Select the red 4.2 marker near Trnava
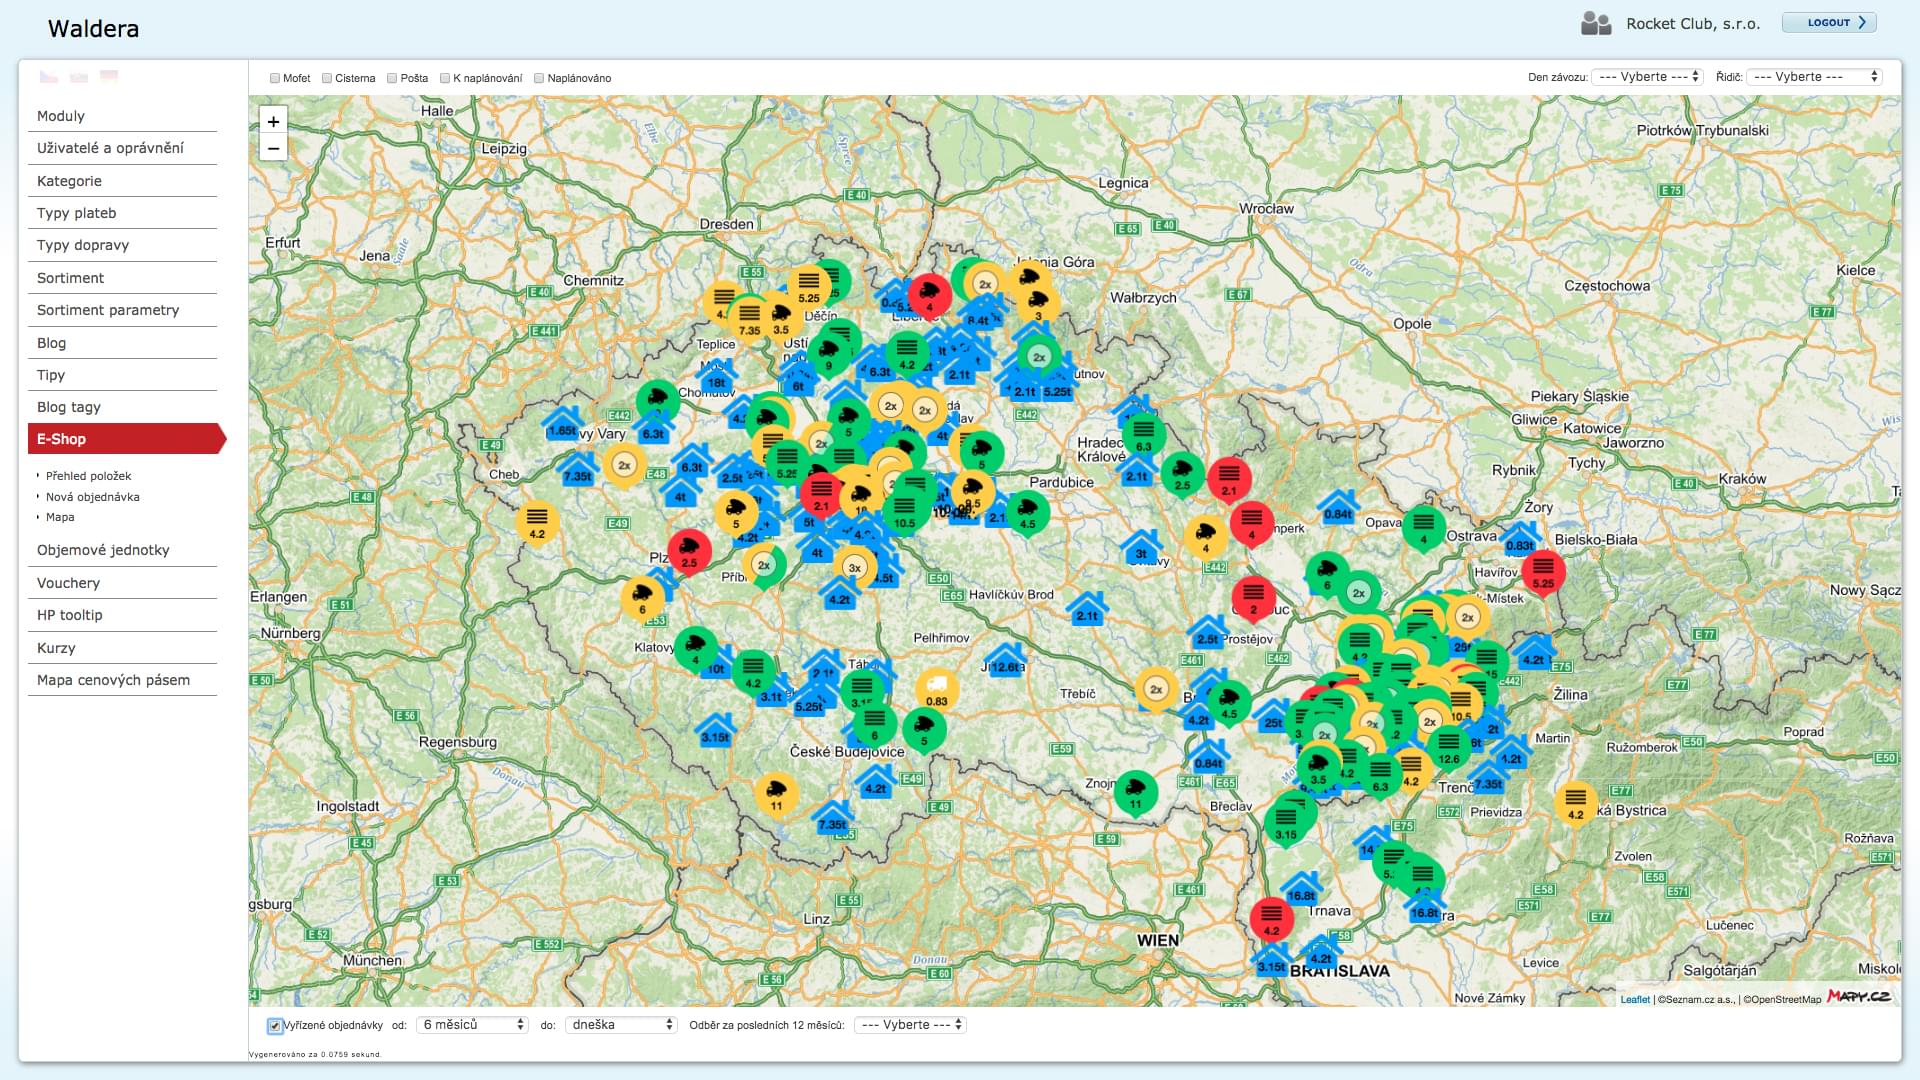 tap(1271, 919)
